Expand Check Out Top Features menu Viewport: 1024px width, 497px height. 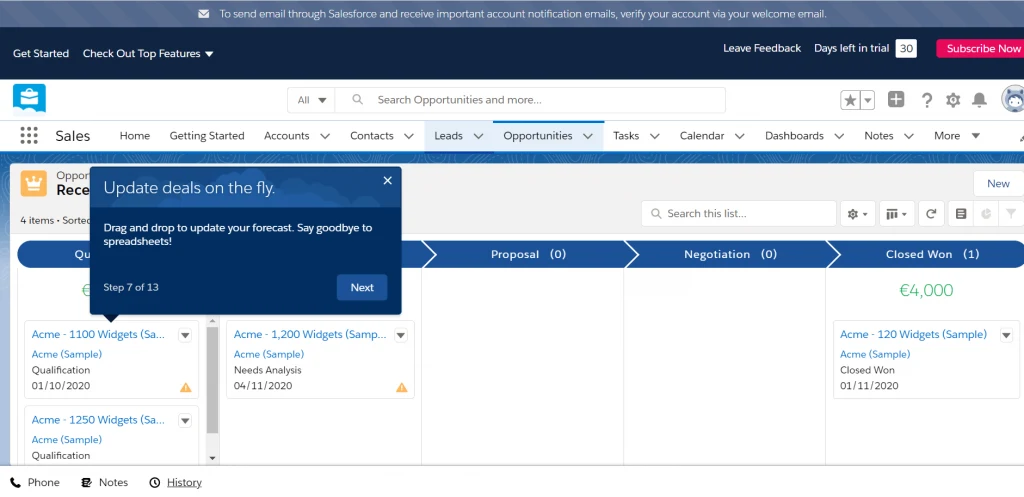coord(148,54)
